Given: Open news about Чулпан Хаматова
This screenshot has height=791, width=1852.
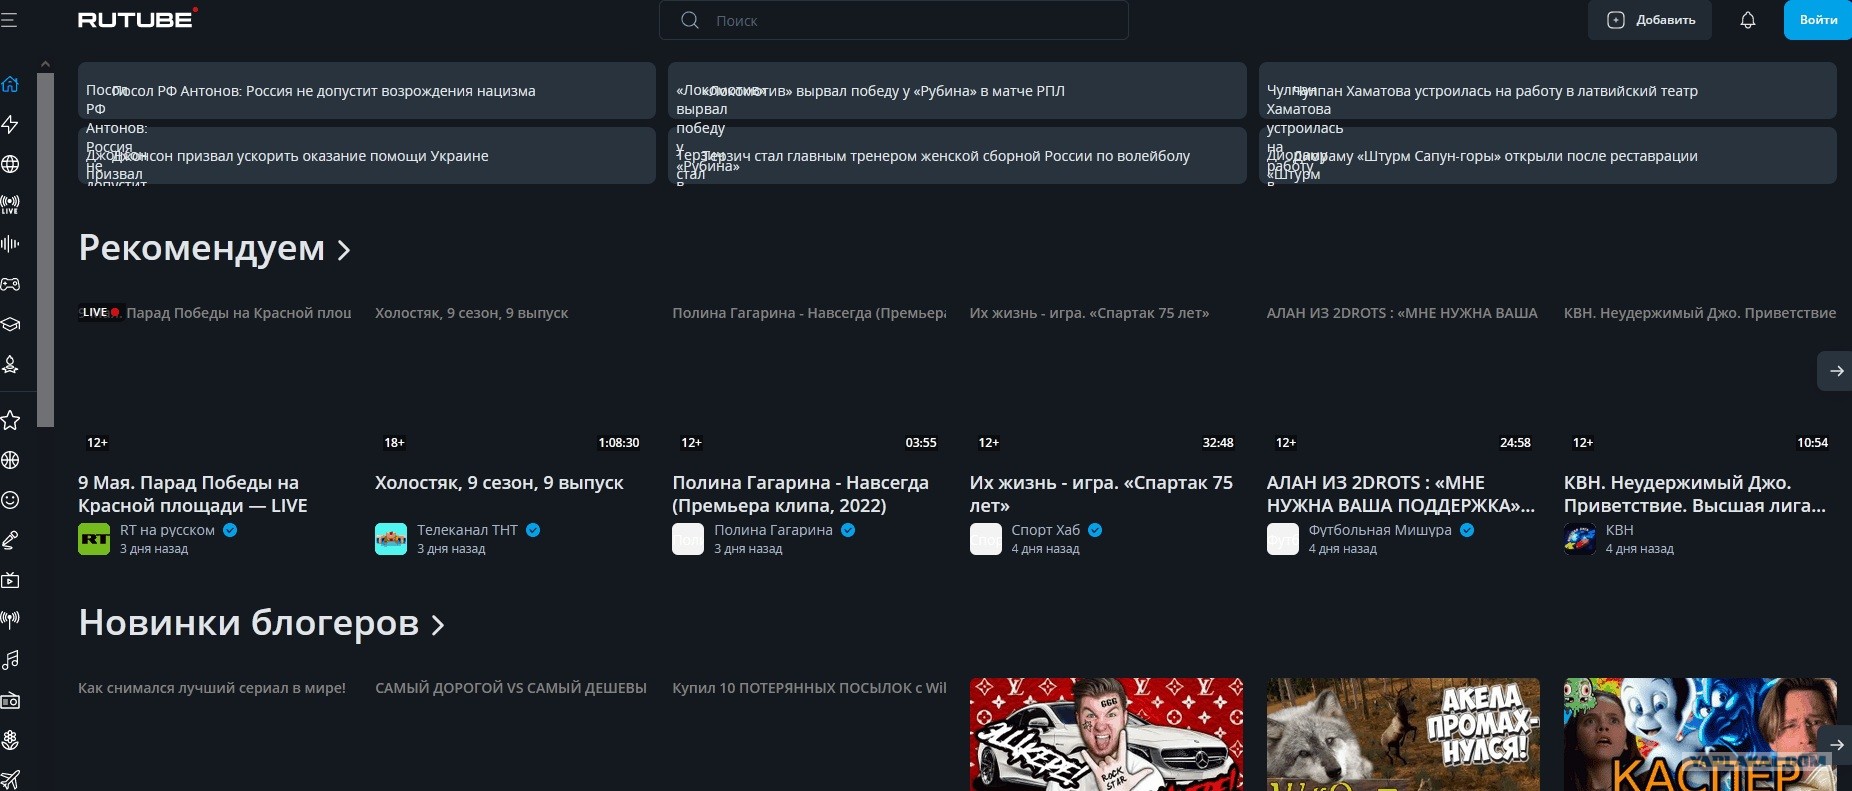Looking at the screenshot, I should (1548, 91).
